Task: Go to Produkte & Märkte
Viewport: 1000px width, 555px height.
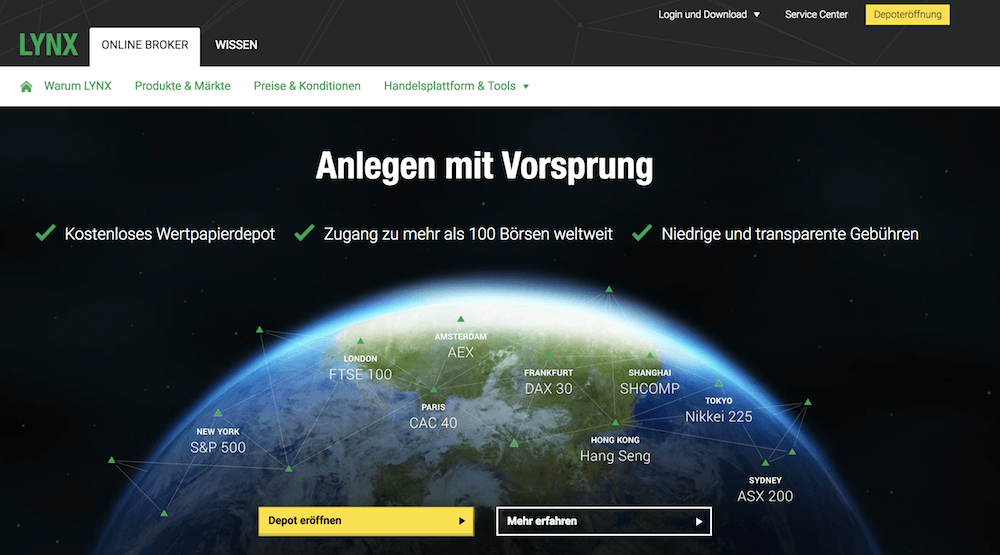Action: tap(182, 86)
